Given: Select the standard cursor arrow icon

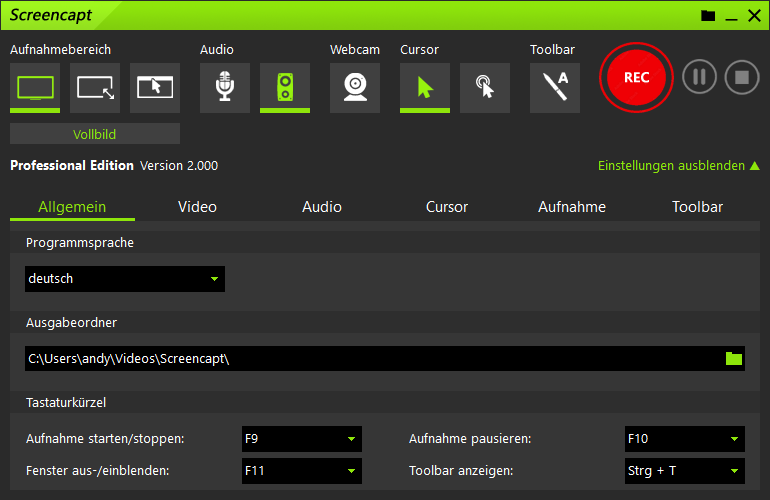Looking at the screenshot, I should coord(425,87).
